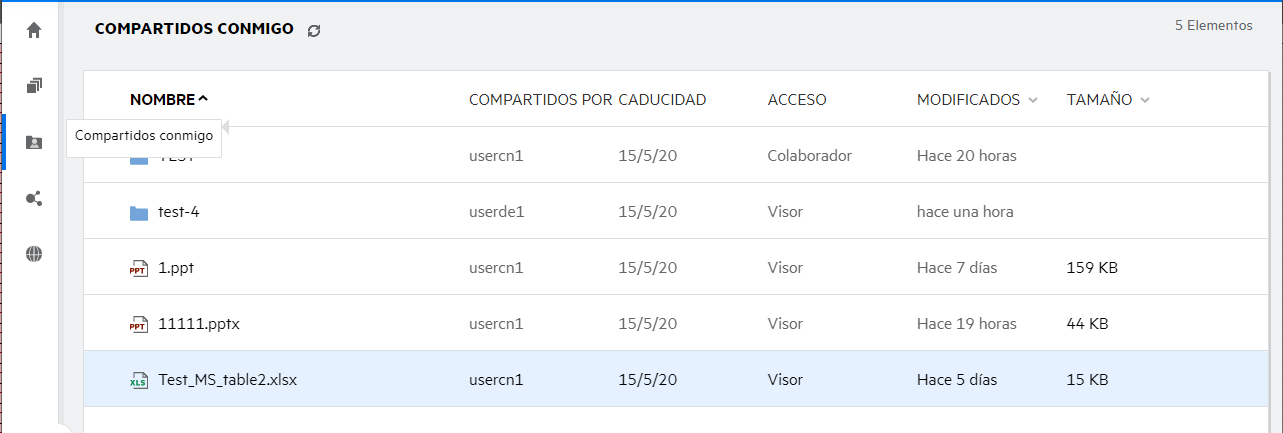
Task: Open the Net Folders globe icon
Action: pyautogui.click(x=34, y=254)
